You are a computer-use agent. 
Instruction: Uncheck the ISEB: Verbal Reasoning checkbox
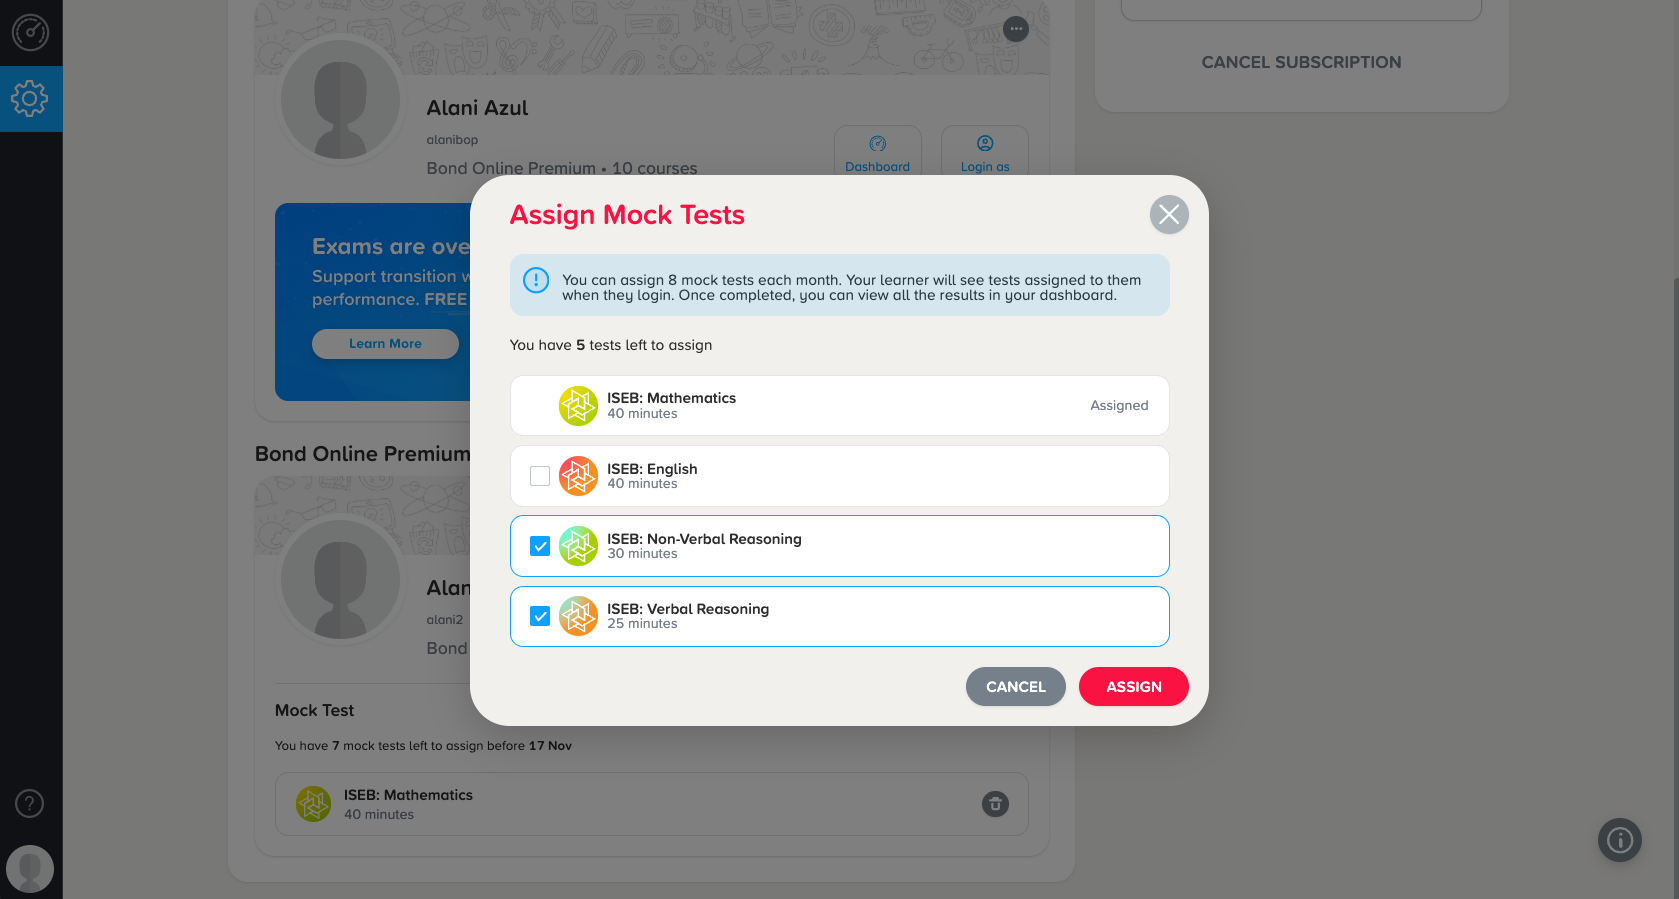[540, 616]
